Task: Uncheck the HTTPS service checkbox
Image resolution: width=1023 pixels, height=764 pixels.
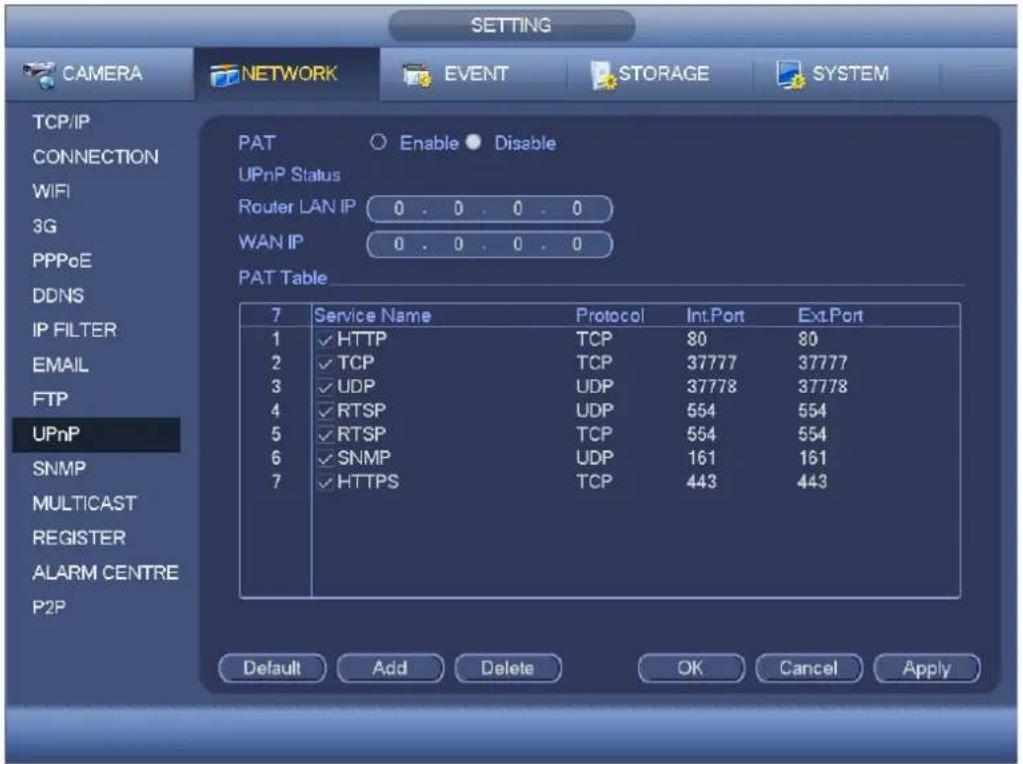Action: click(x=326, y=482)
